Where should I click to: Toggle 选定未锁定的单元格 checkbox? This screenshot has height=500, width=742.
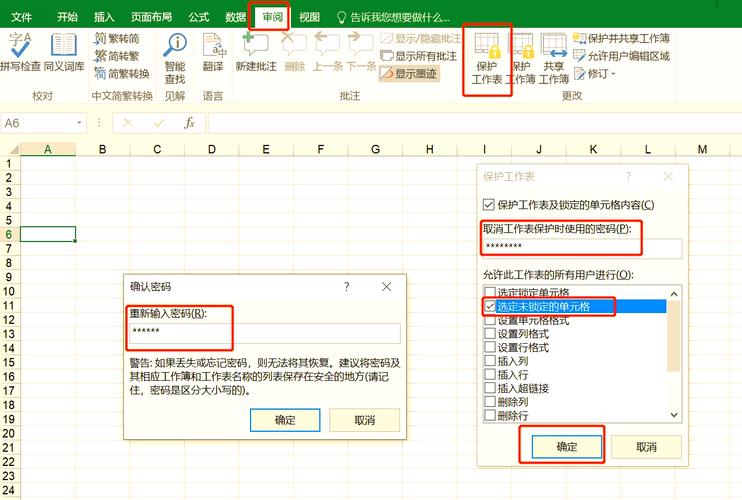tap(490, 306)
